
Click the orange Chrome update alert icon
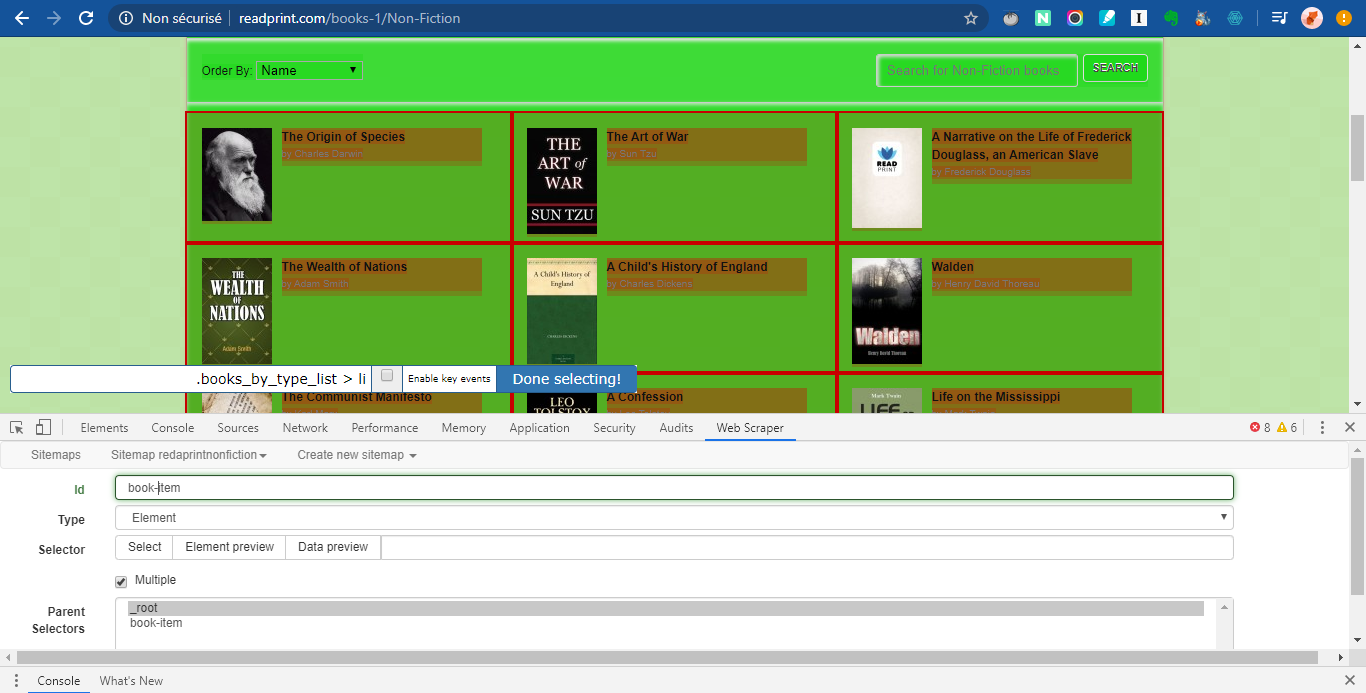point(1344,18)
